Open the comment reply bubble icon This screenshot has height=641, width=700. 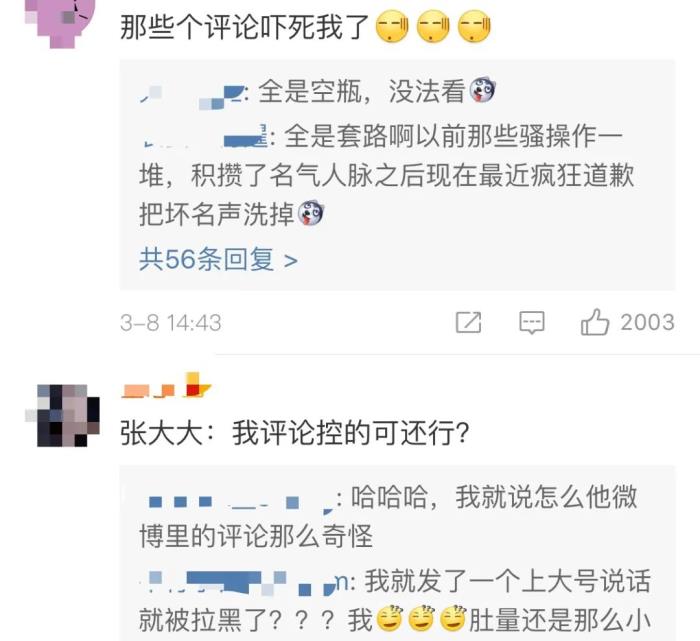pyautogui.click(x=532, y=322)
